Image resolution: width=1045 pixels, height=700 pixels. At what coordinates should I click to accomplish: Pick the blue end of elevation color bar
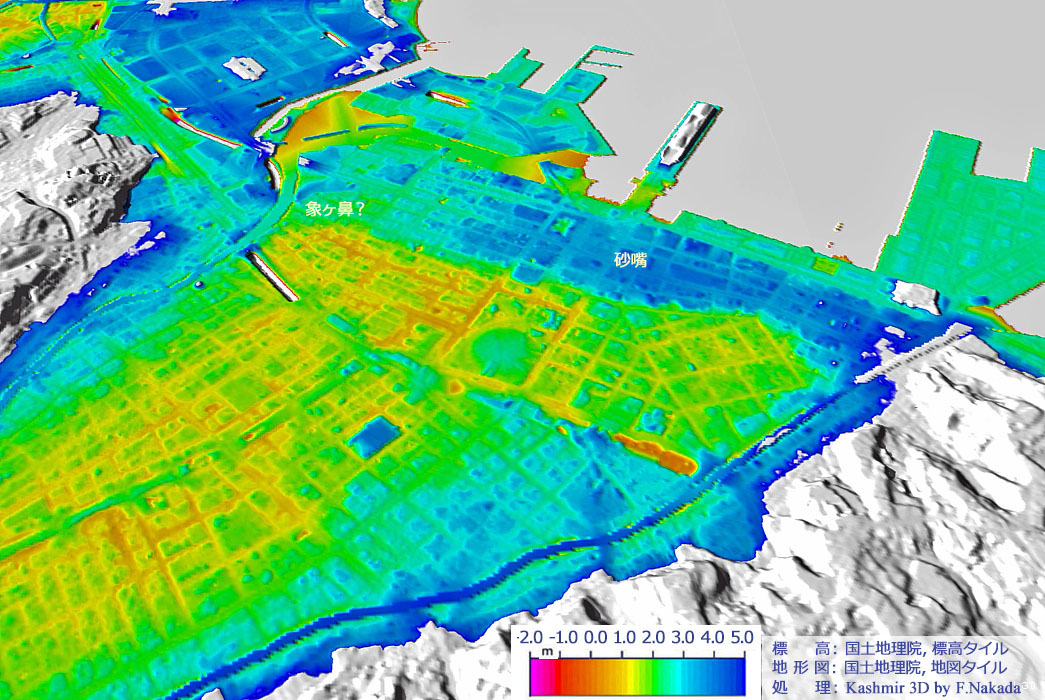click(738, 677)
